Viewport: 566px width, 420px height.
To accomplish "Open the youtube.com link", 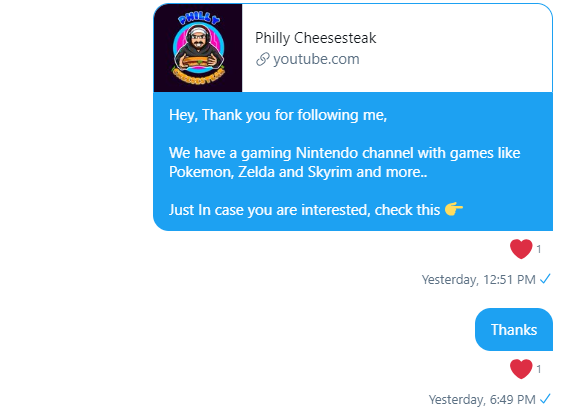I will (316, 59).
